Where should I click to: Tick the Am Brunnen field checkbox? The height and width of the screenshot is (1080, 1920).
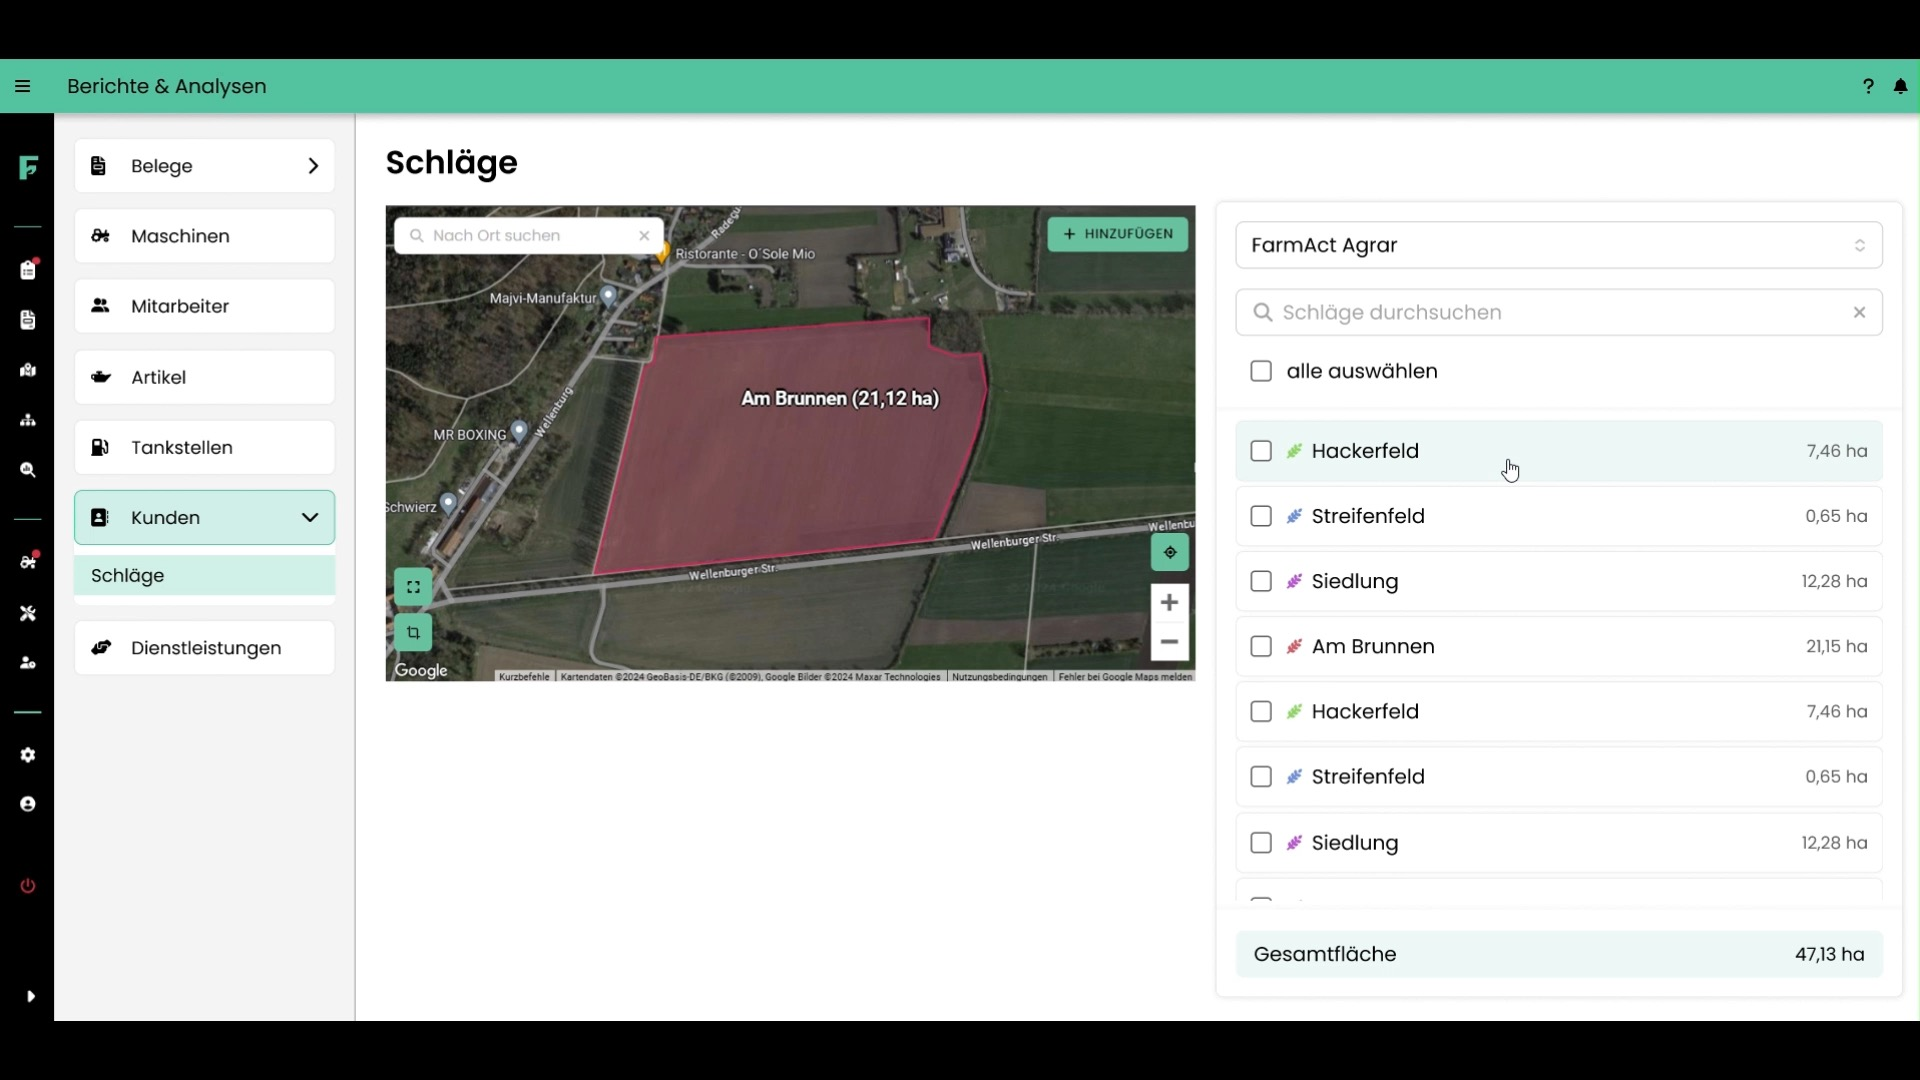click(1261, 647)
